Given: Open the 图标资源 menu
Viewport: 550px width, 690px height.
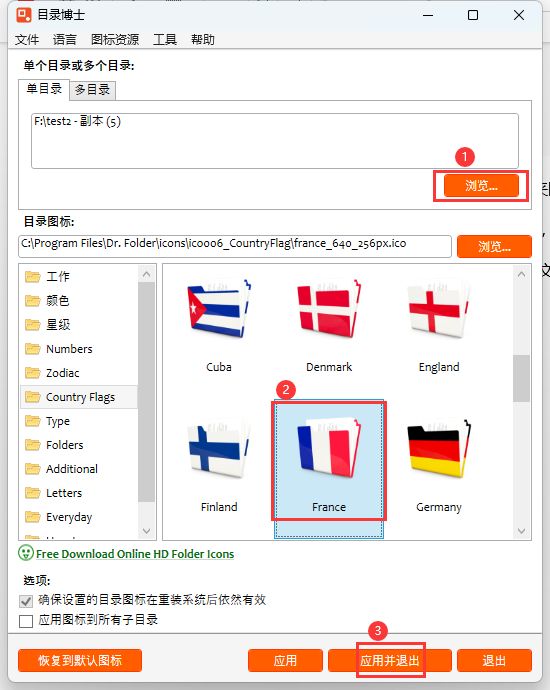Looking at the screenshot, I should pos(115,40).
